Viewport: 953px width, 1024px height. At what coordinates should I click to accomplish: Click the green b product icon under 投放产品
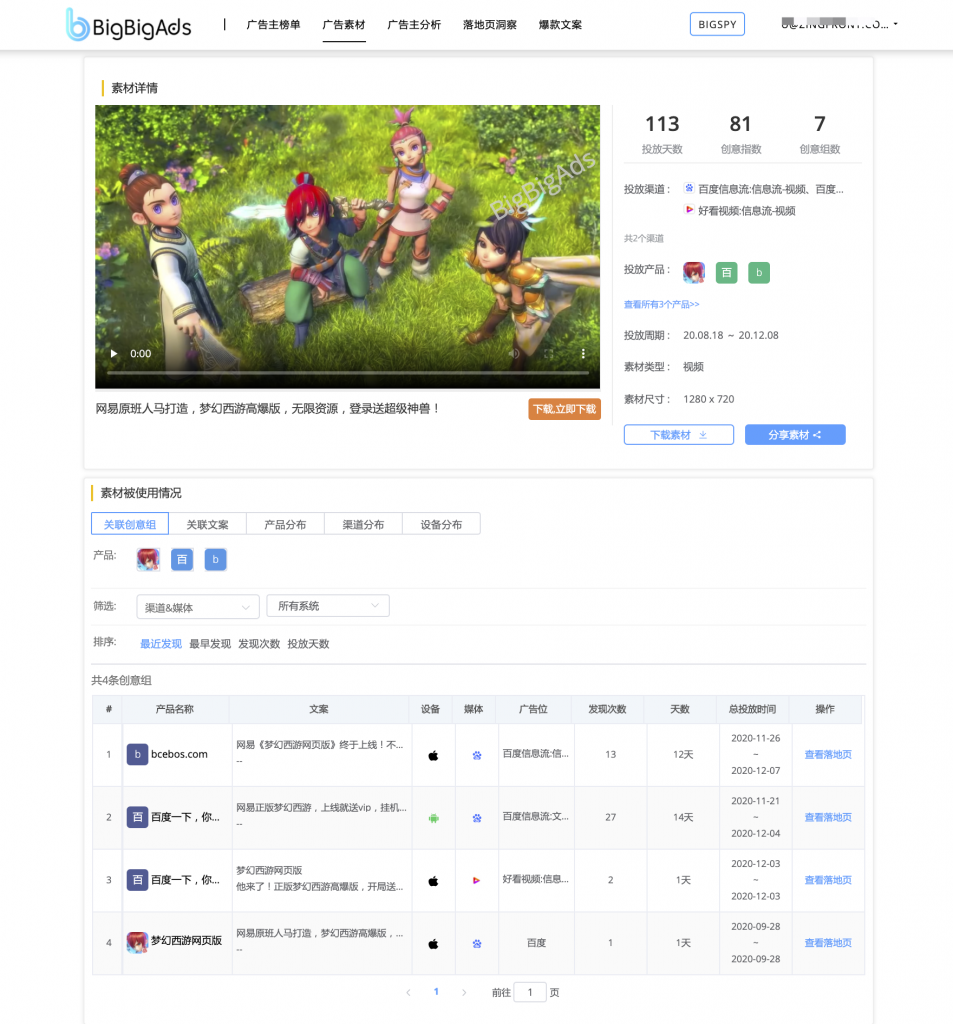759,272
